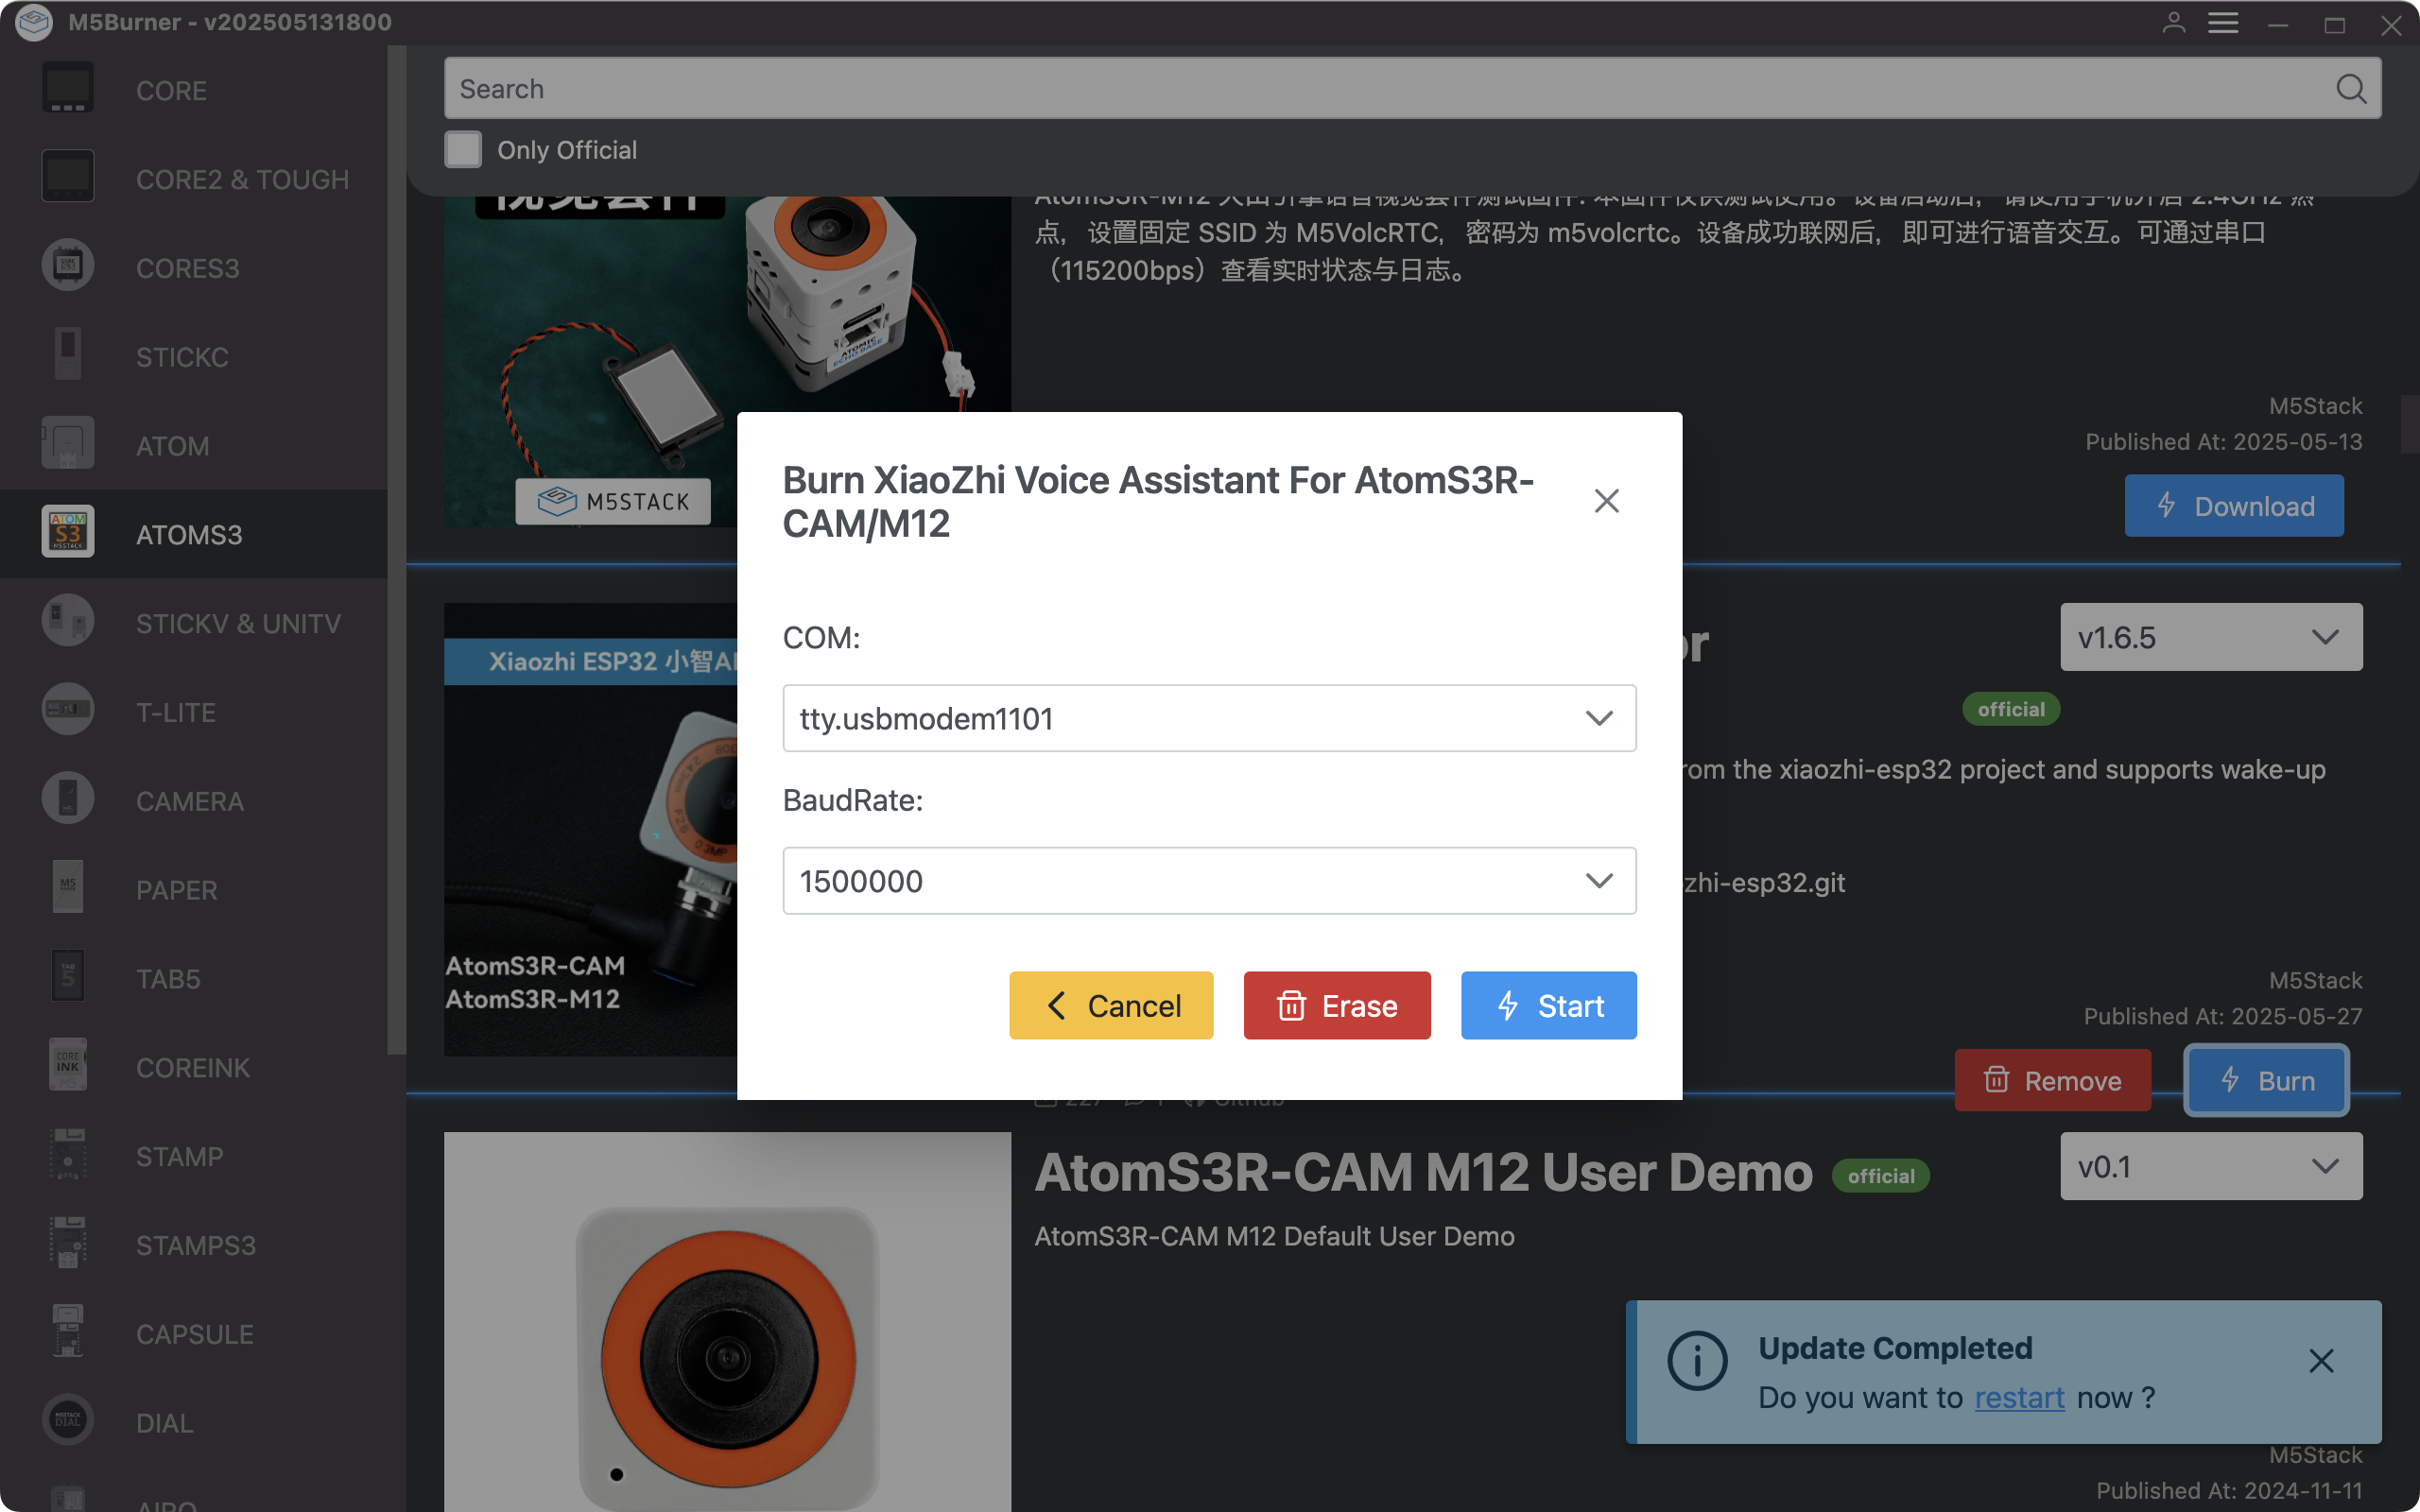Select the DIAL category
Viewport: 2420px width, 1512px height.
(x=193, y=1423)
